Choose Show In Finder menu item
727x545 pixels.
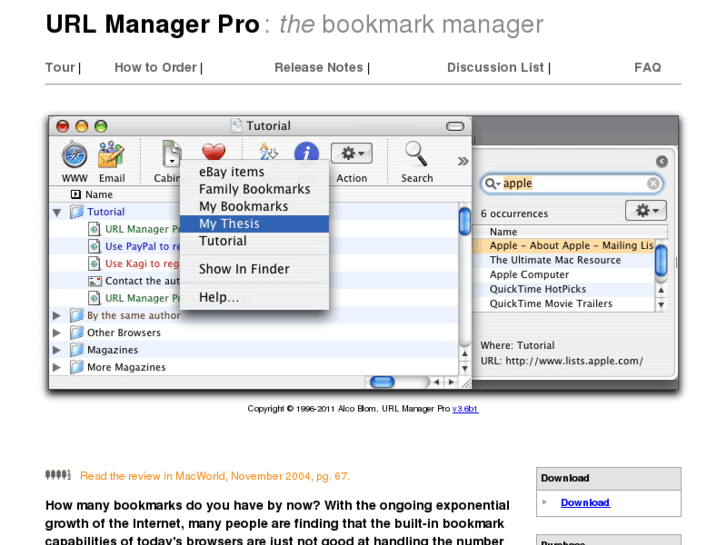click(255, 269)
